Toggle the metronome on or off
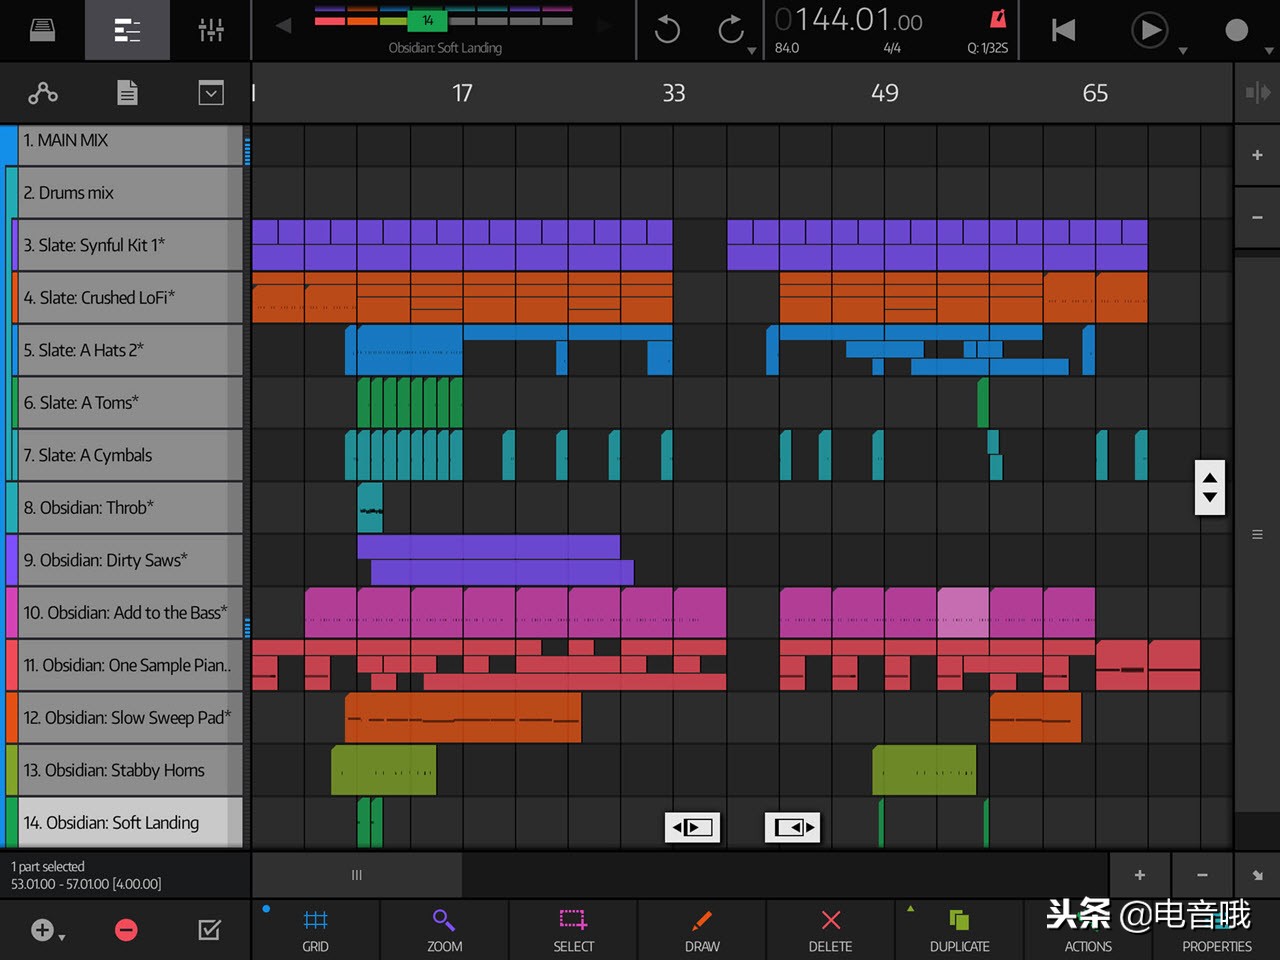 point(996,18)
